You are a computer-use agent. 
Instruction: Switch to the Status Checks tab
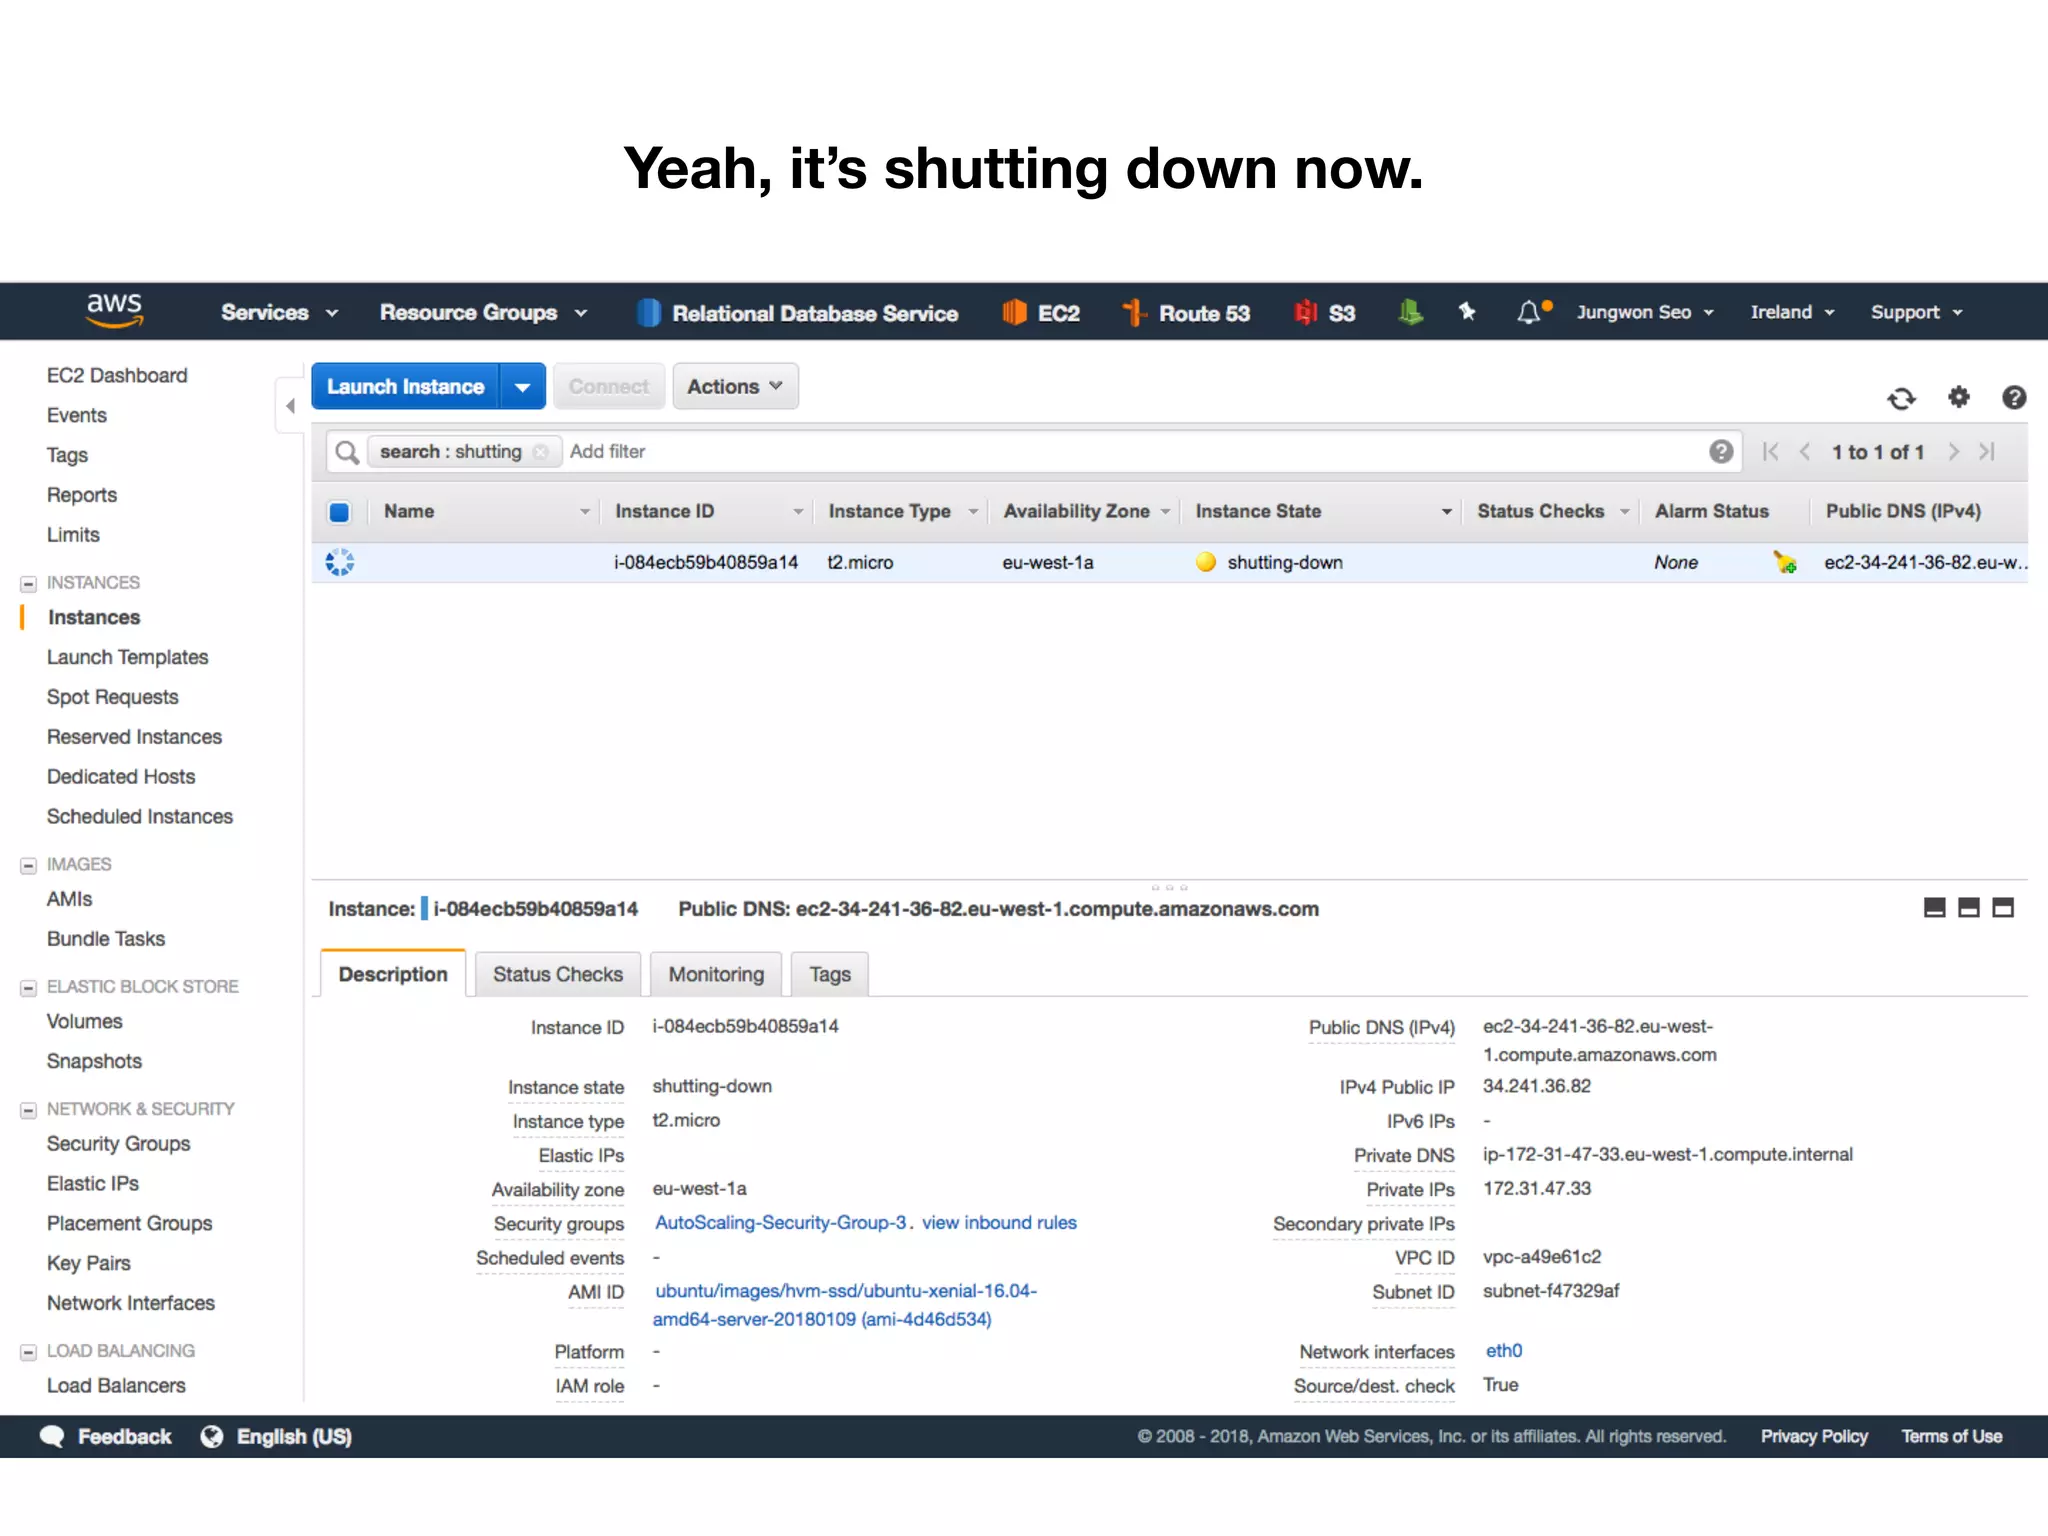tap(557, 974)
